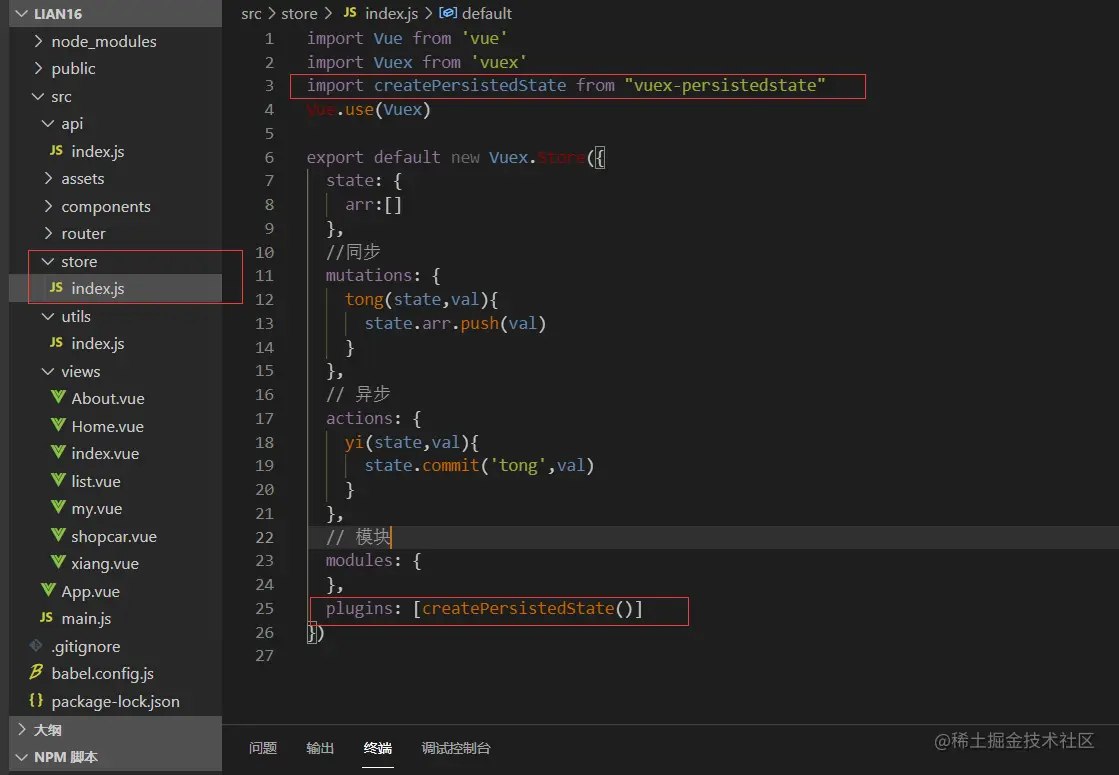
Task: Click index.js in the breadcrumb path
Action: 391,14
